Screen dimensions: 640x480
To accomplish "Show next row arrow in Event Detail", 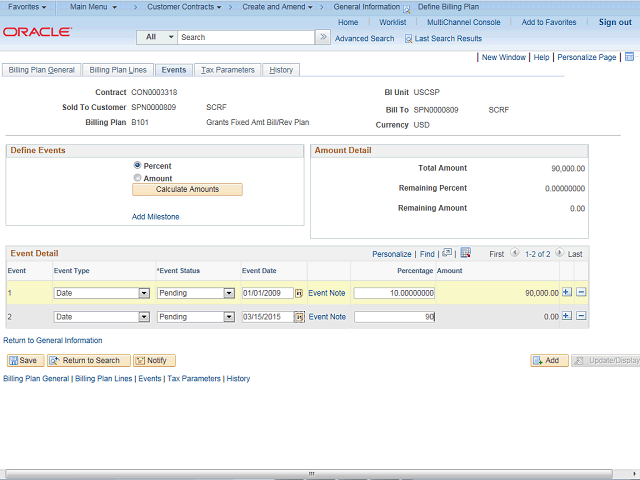I will (560, 254).
